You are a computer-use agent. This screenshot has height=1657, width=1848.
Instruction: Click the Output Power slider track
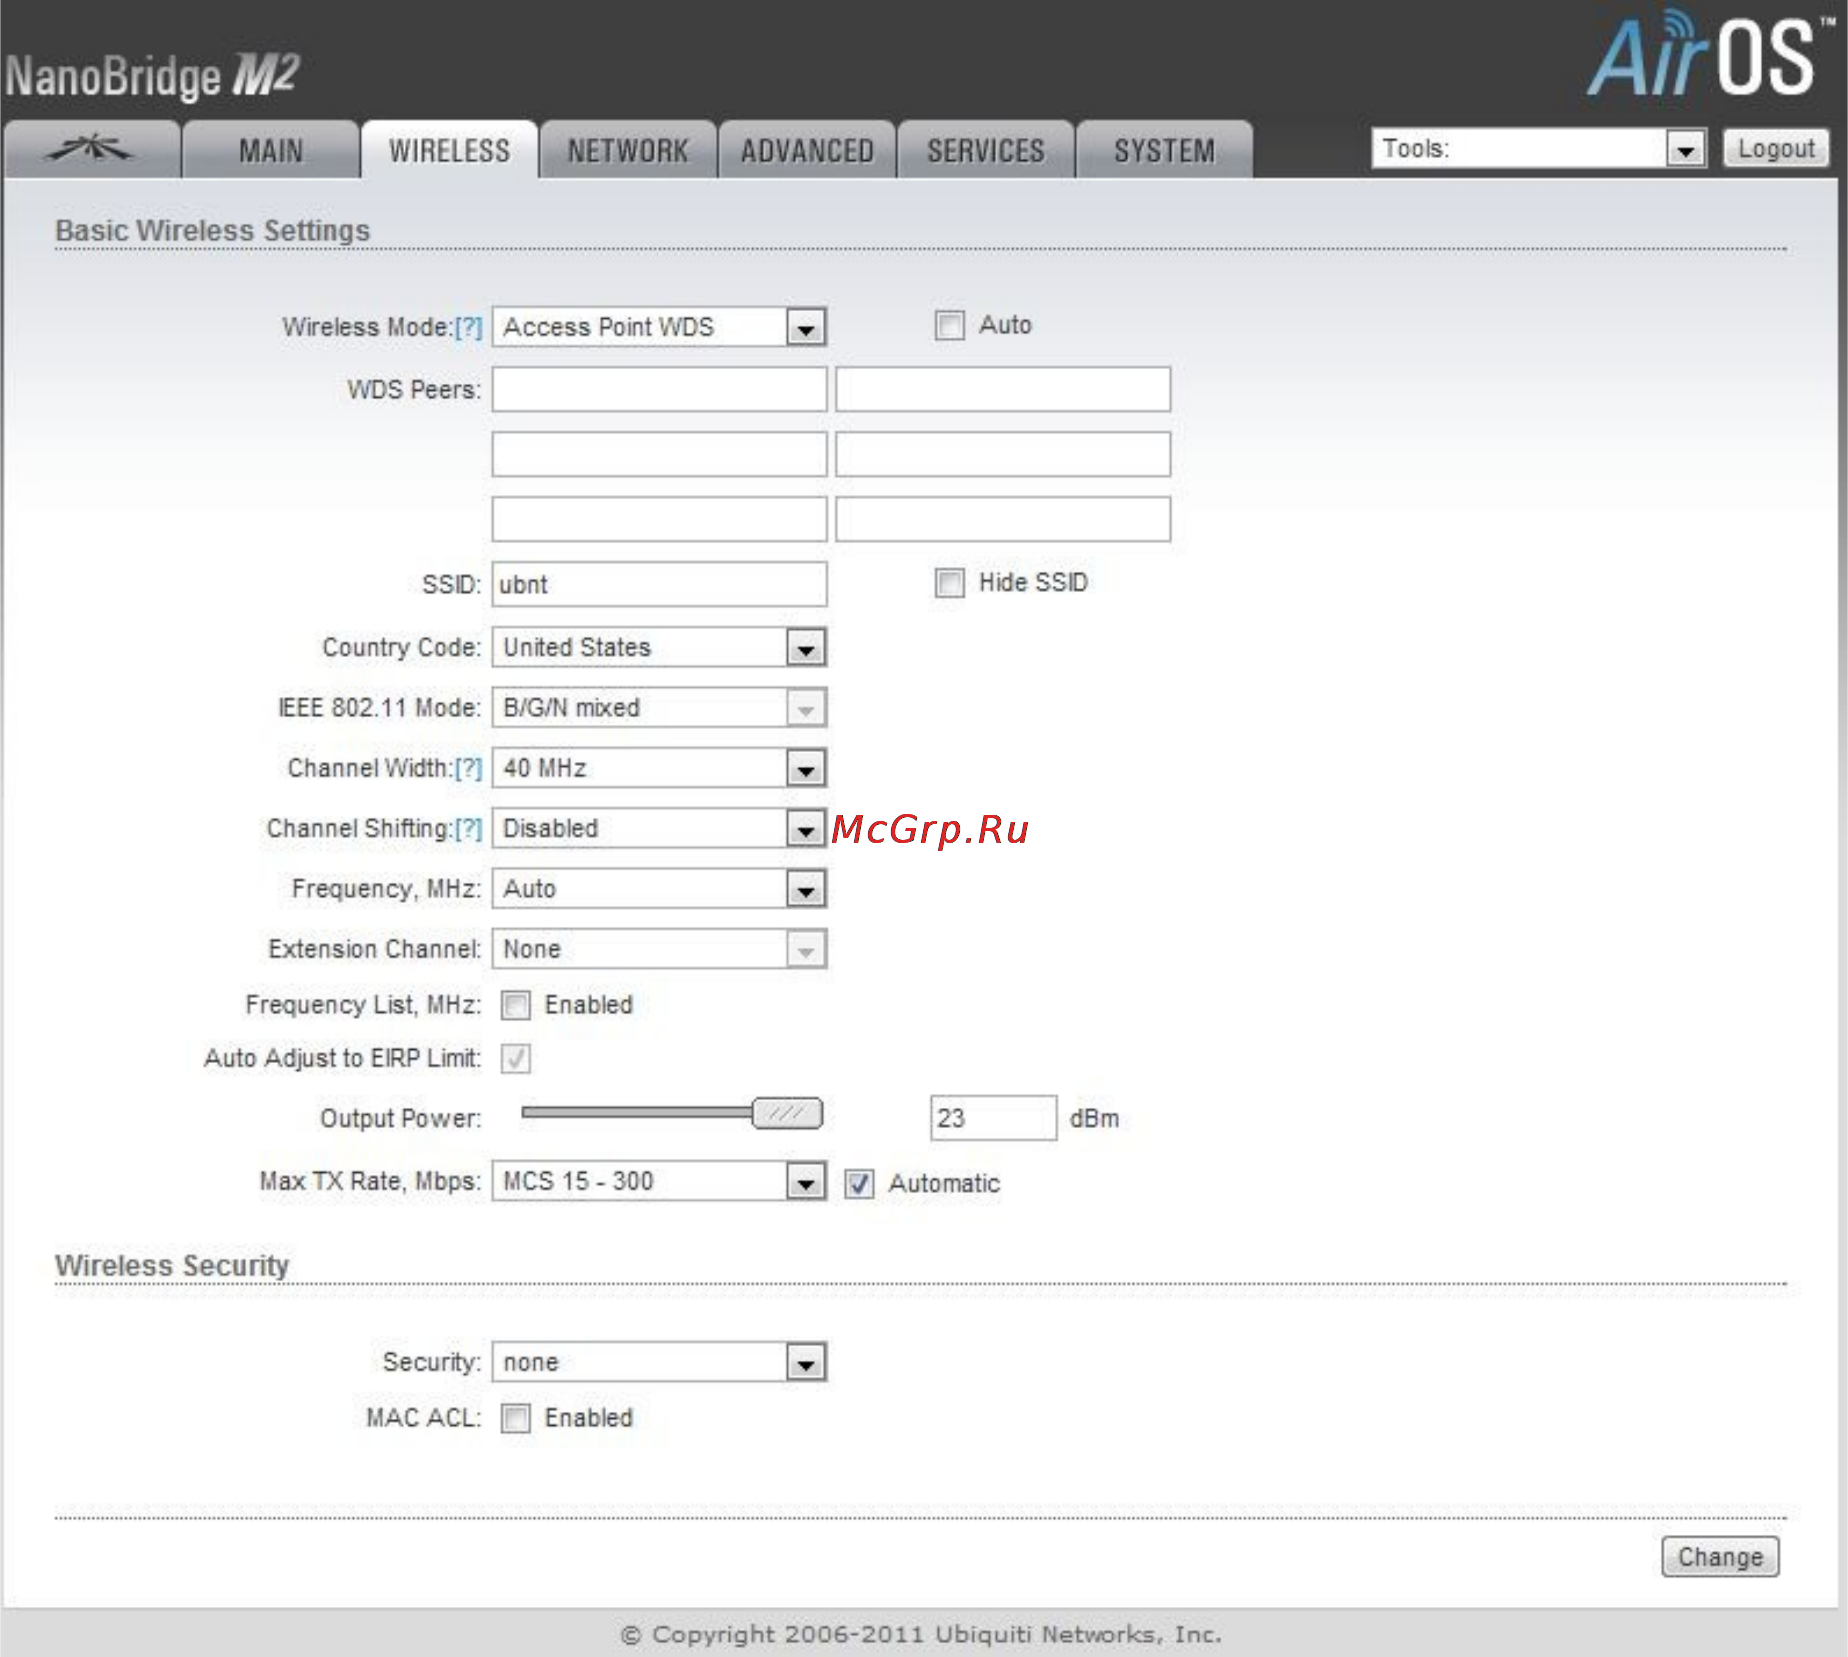click(x=636, y=1113)
